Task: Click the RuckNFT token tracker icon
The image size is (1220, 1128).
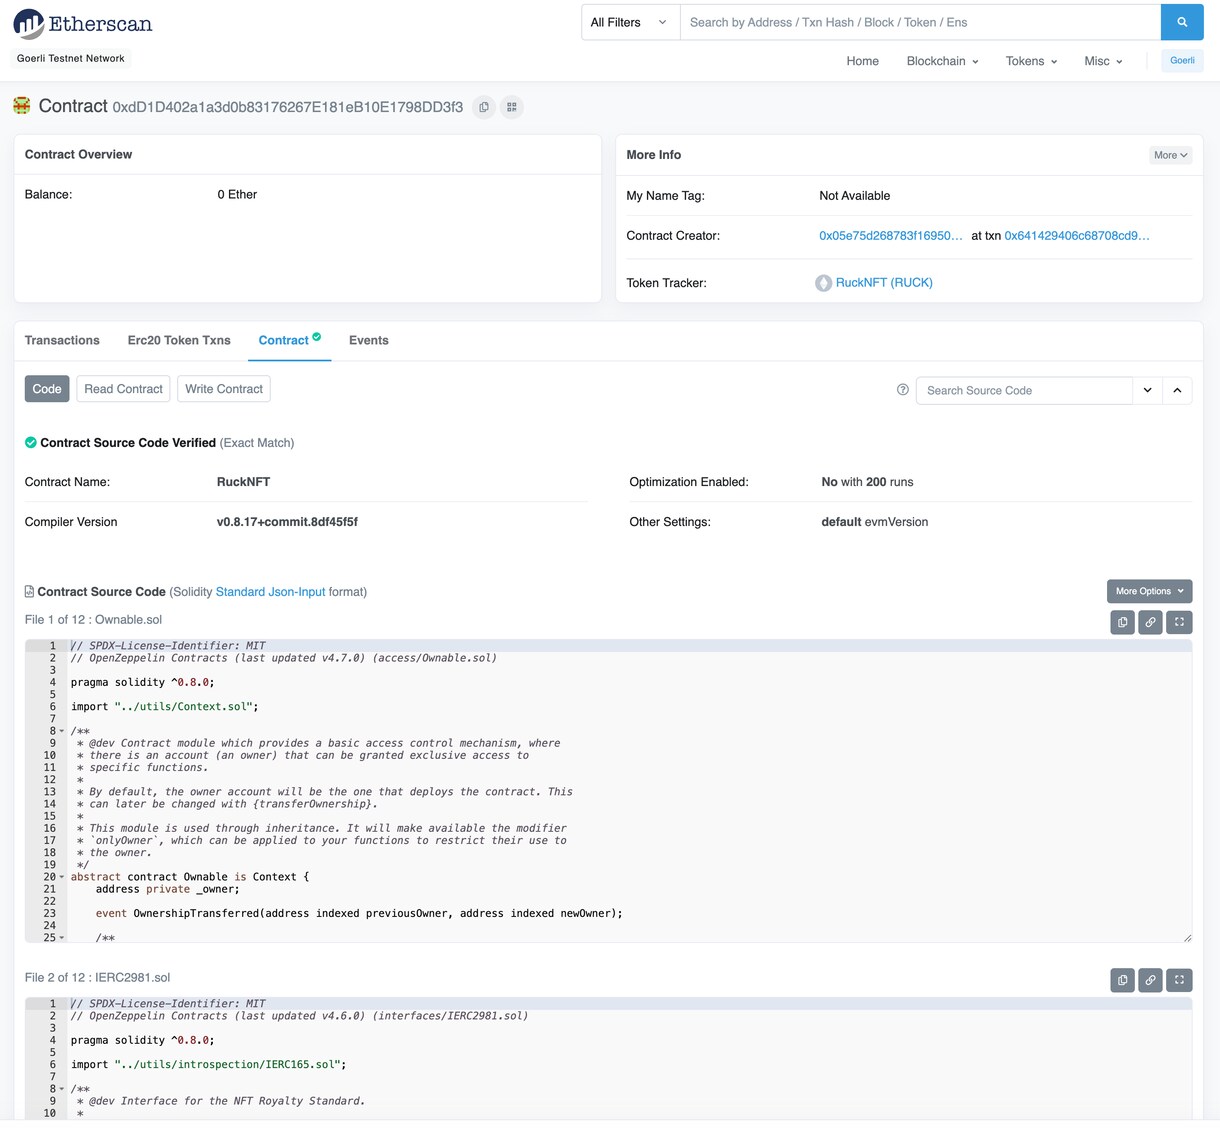Action: tap(824, 283)
